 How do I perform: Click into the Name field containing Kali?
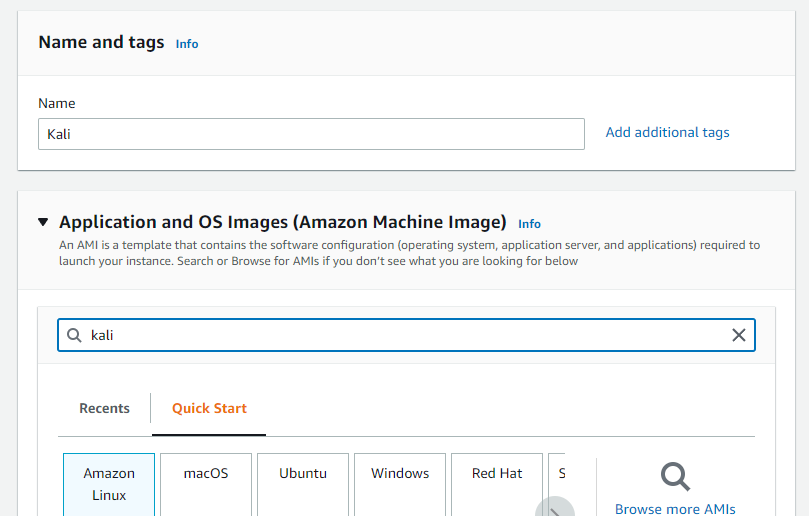pos(311,134)
